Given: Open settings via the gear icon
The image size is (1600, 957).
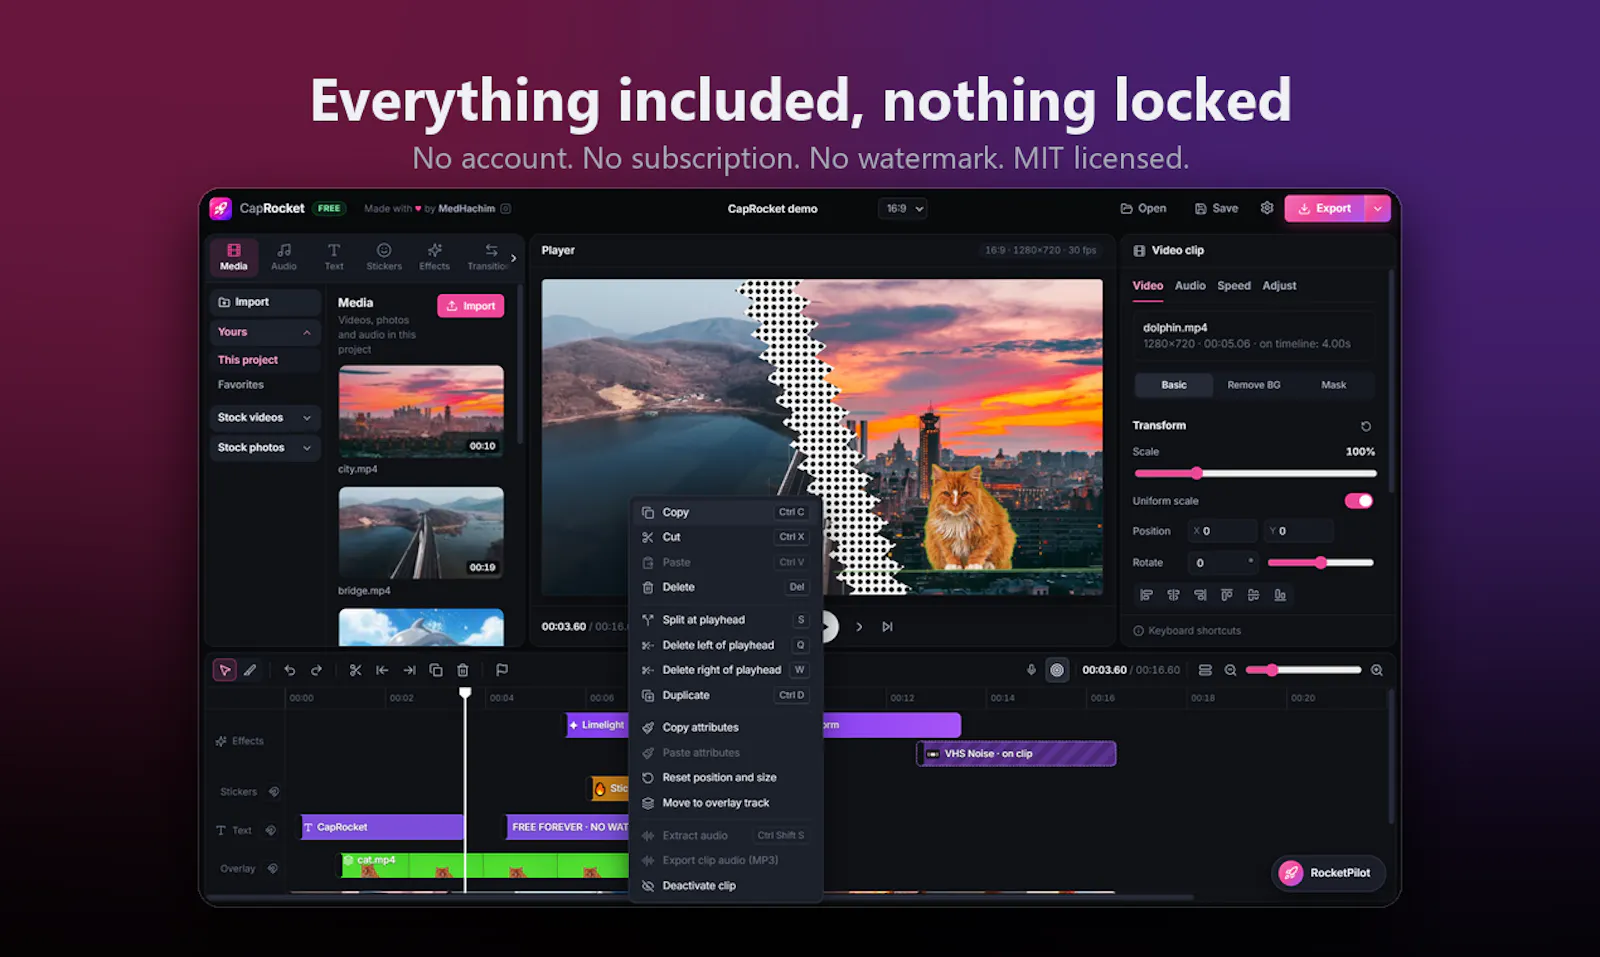Looking at the screenshot, I should click(1267, 208).
